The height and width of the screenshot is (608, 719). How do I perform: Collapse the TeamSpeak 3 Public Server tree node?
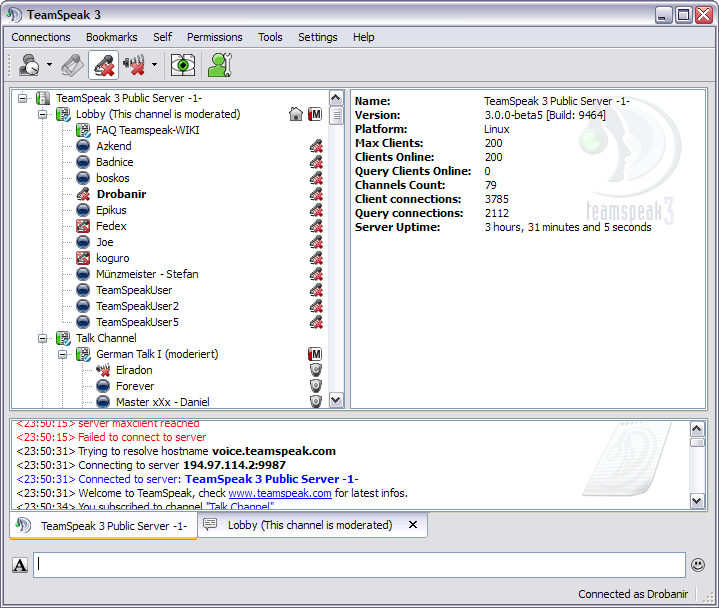[22, 98]
